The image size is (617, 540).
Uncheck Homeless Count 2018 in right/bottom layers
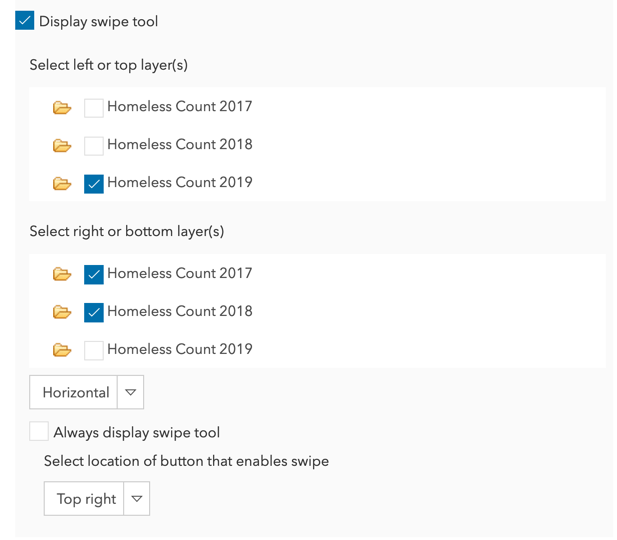tap(94, 312)
